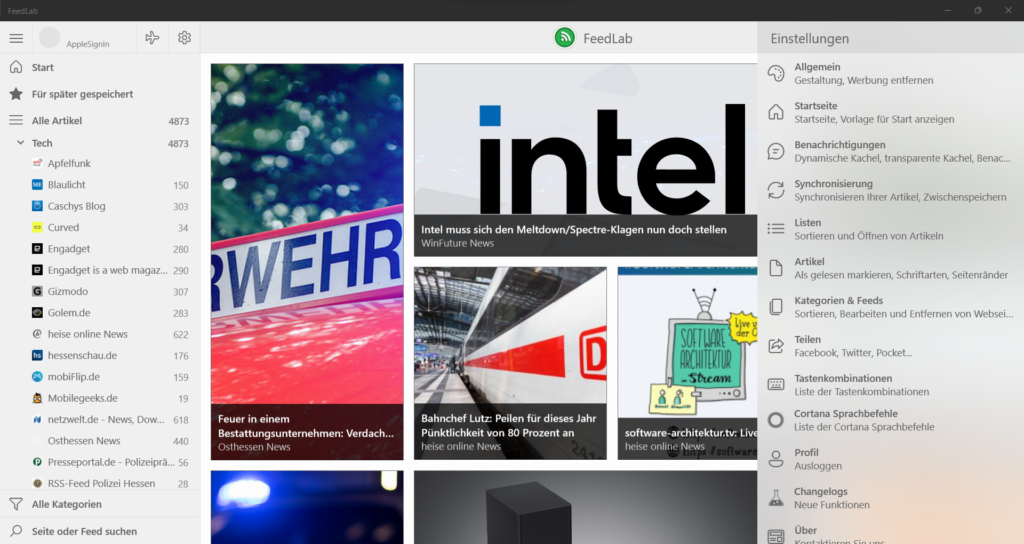The width and height of the screenshot is (1024, 544).
Task: Open Profil Ausloggen settings entry
Action: [891, 459]
